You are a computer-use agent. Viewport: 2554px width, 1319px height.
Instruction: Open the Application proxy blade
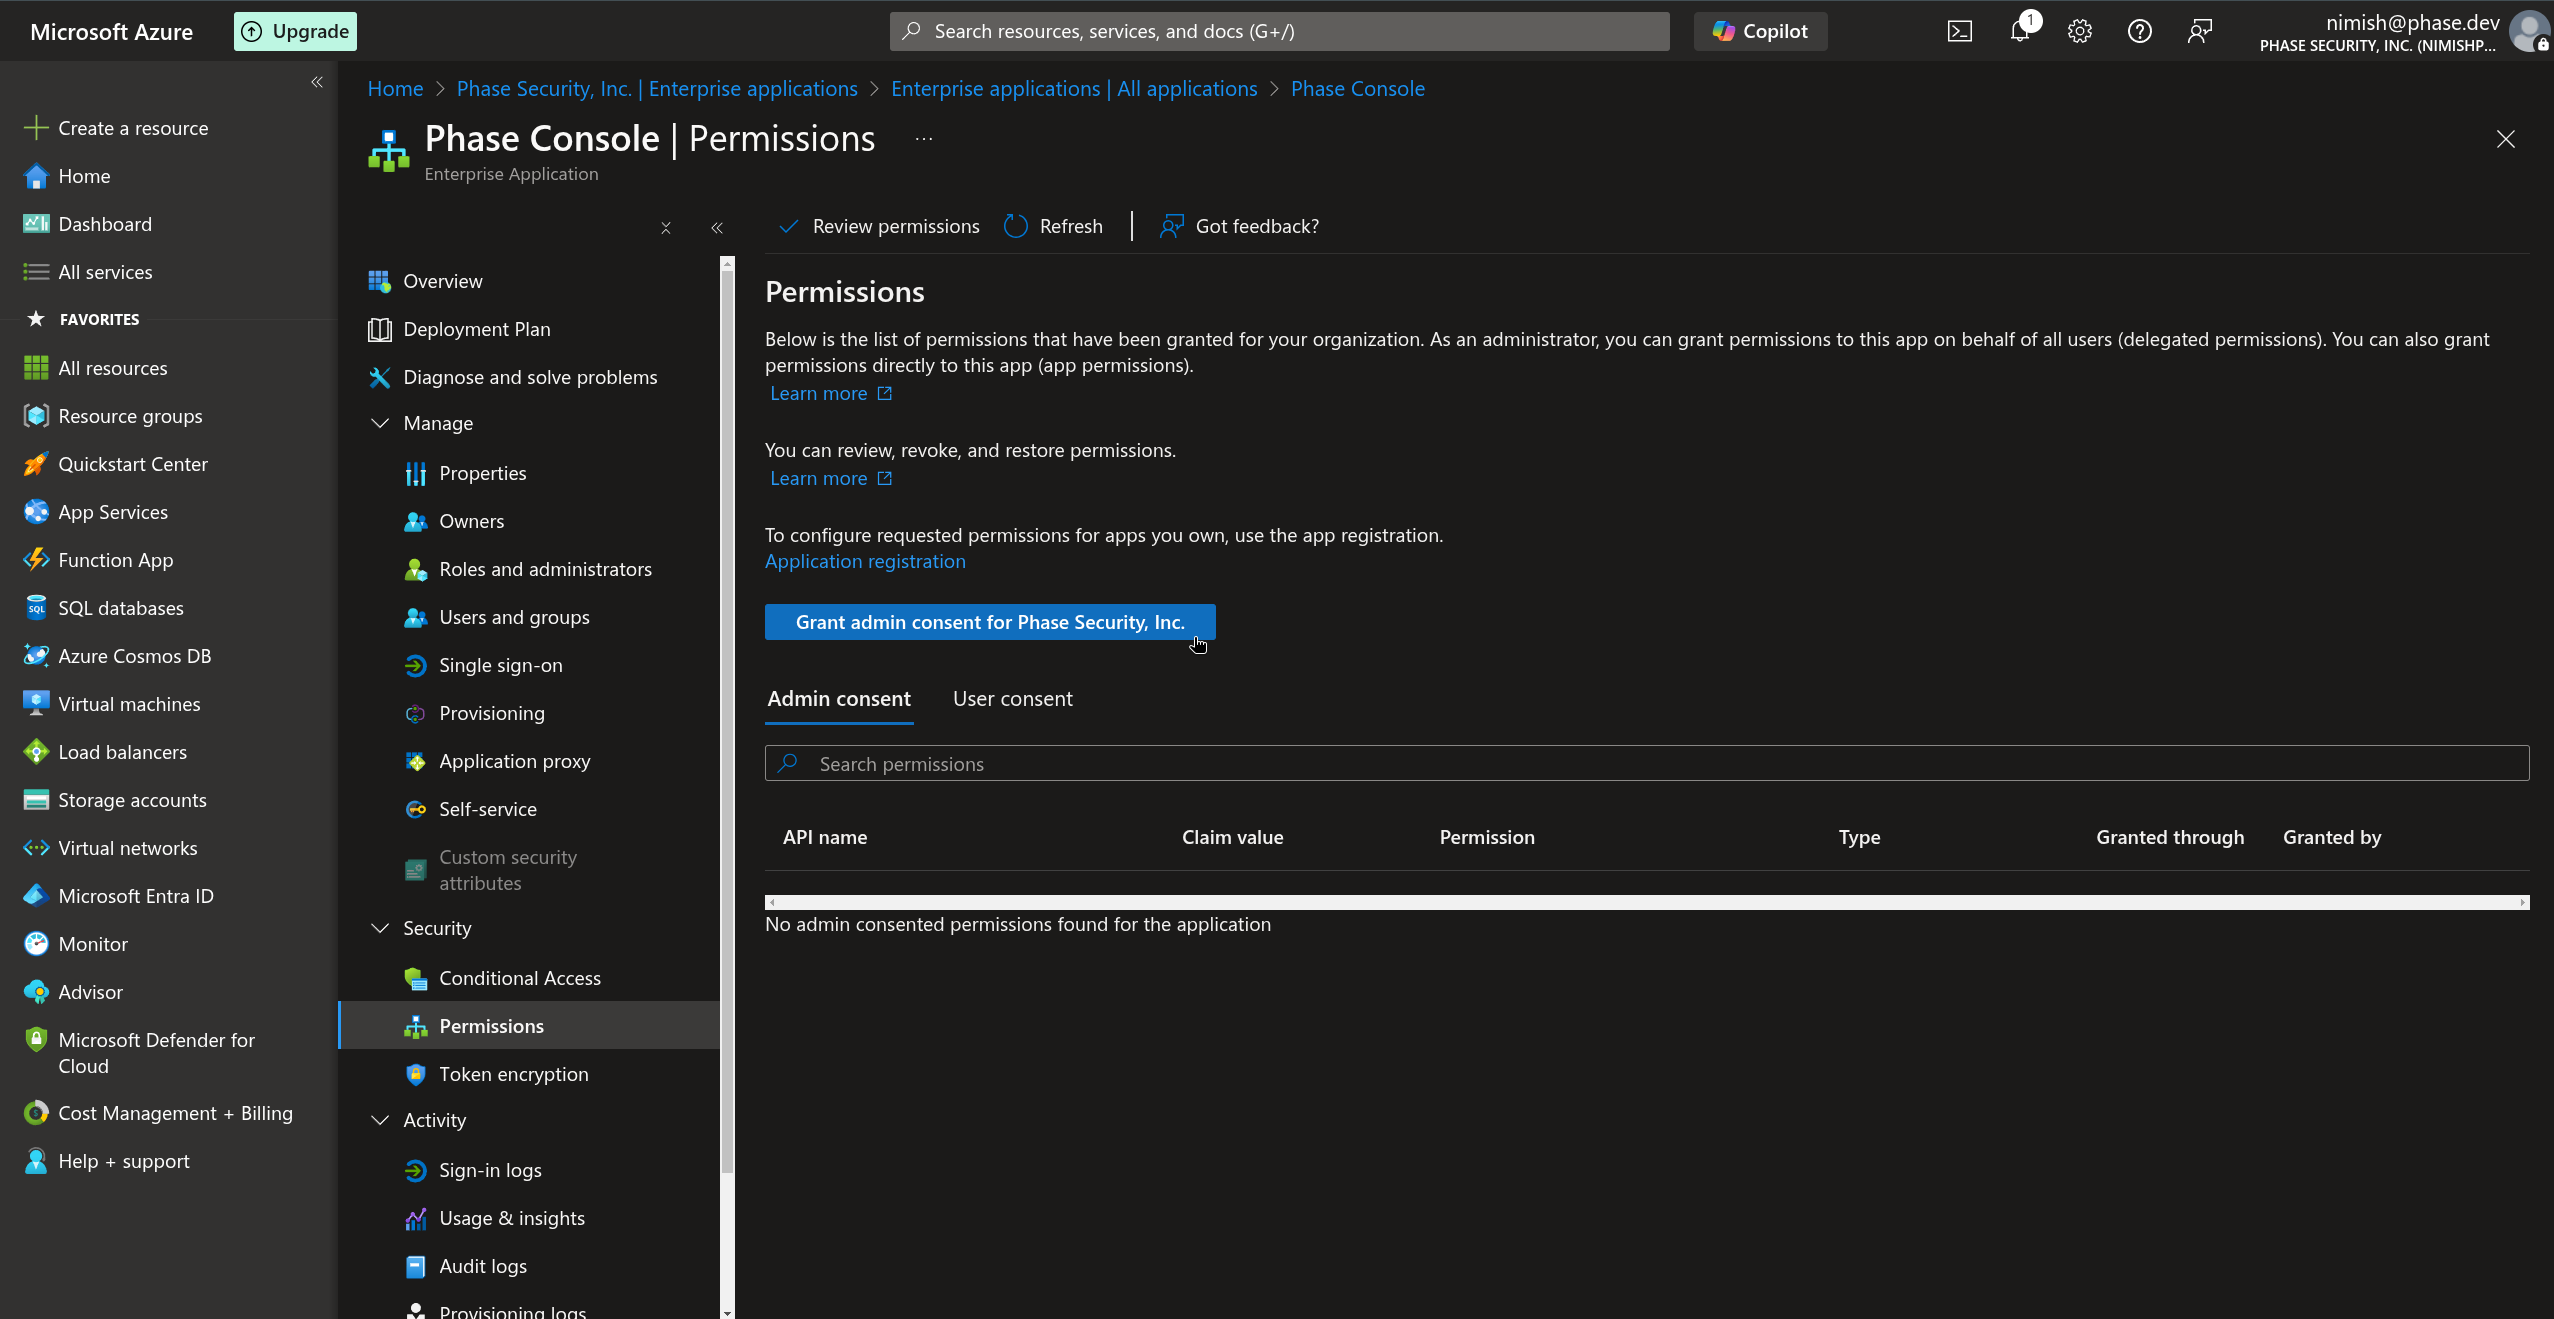[515, 761]
